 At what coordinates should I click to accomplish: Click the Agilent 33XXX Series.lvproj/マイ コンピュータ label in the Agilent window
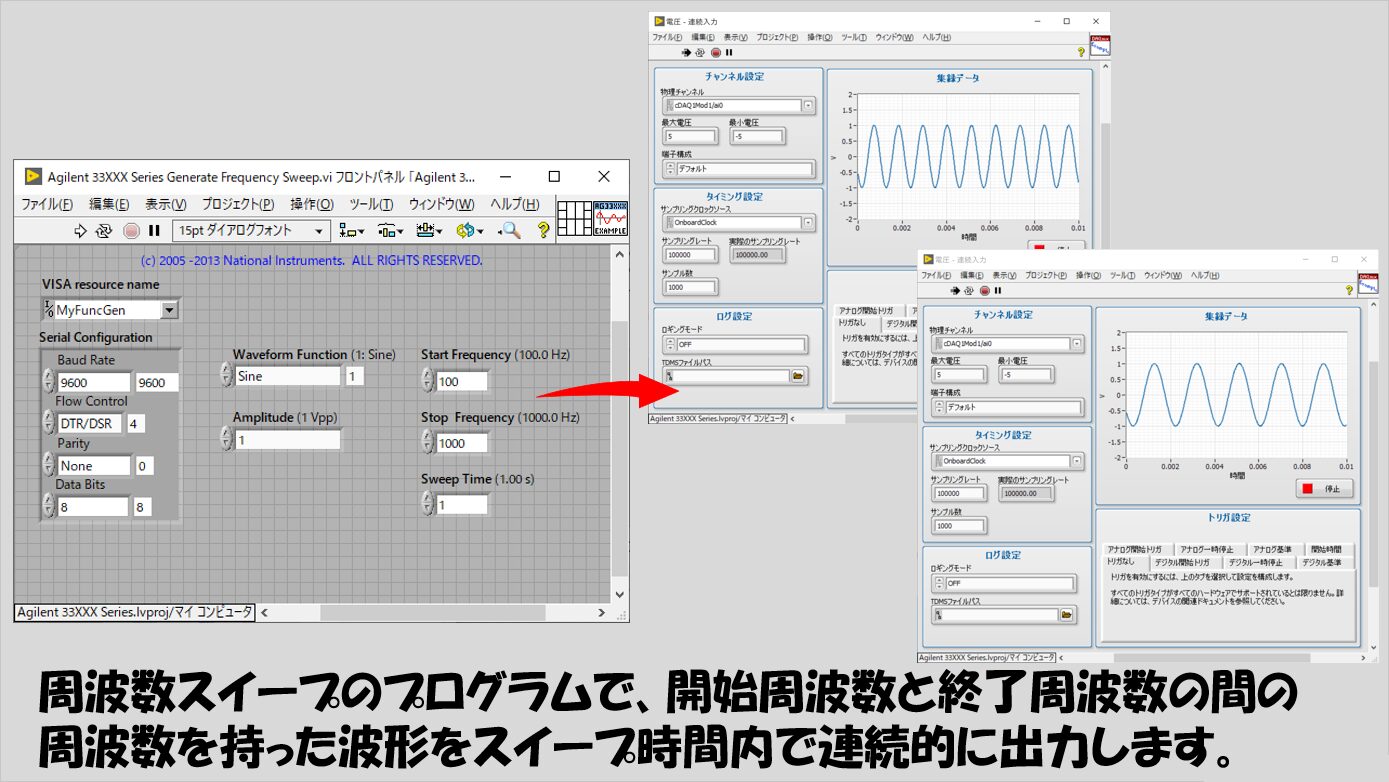tap(134, 612)
